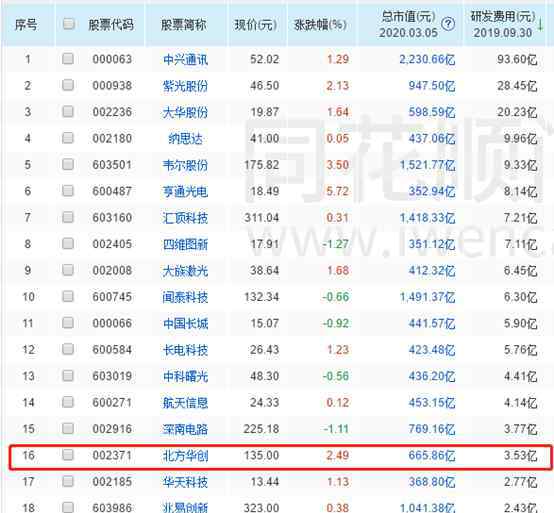The width and height of the screenshot is (554, 513).
Task: Open the 航天信息 stock link
Action: click(x=185, y=403)
